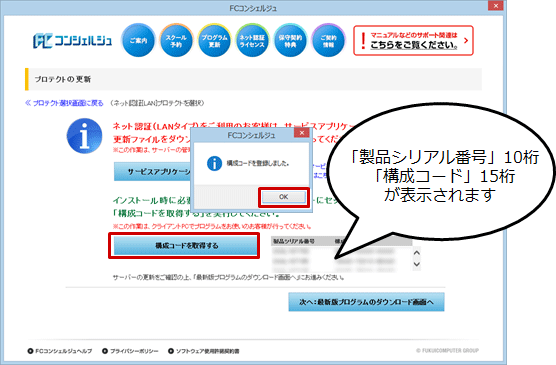Close the small FCコンシェルジュ dialog
Image resolution: width=556 pixels, height=365 pixels.
point(302,133)
